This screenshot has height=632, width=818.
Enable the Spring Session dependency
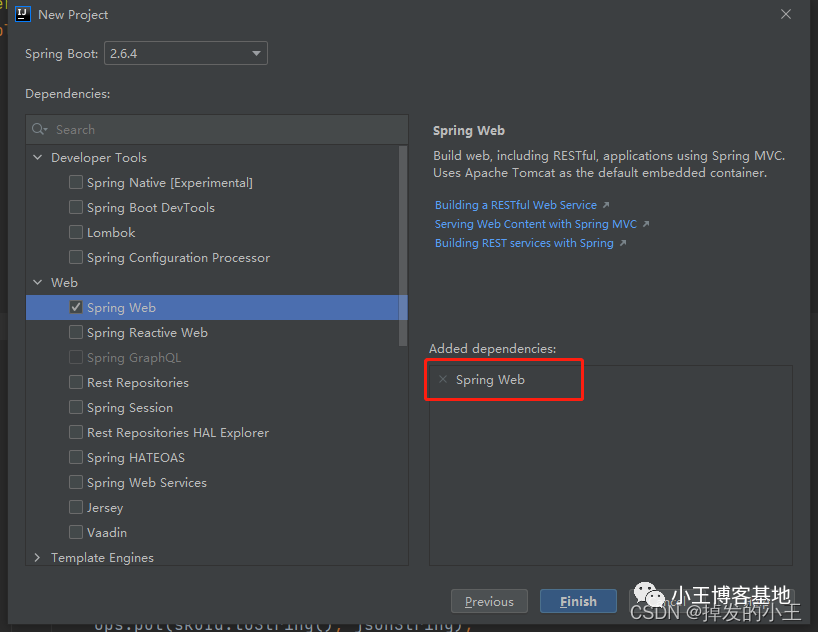76,408
